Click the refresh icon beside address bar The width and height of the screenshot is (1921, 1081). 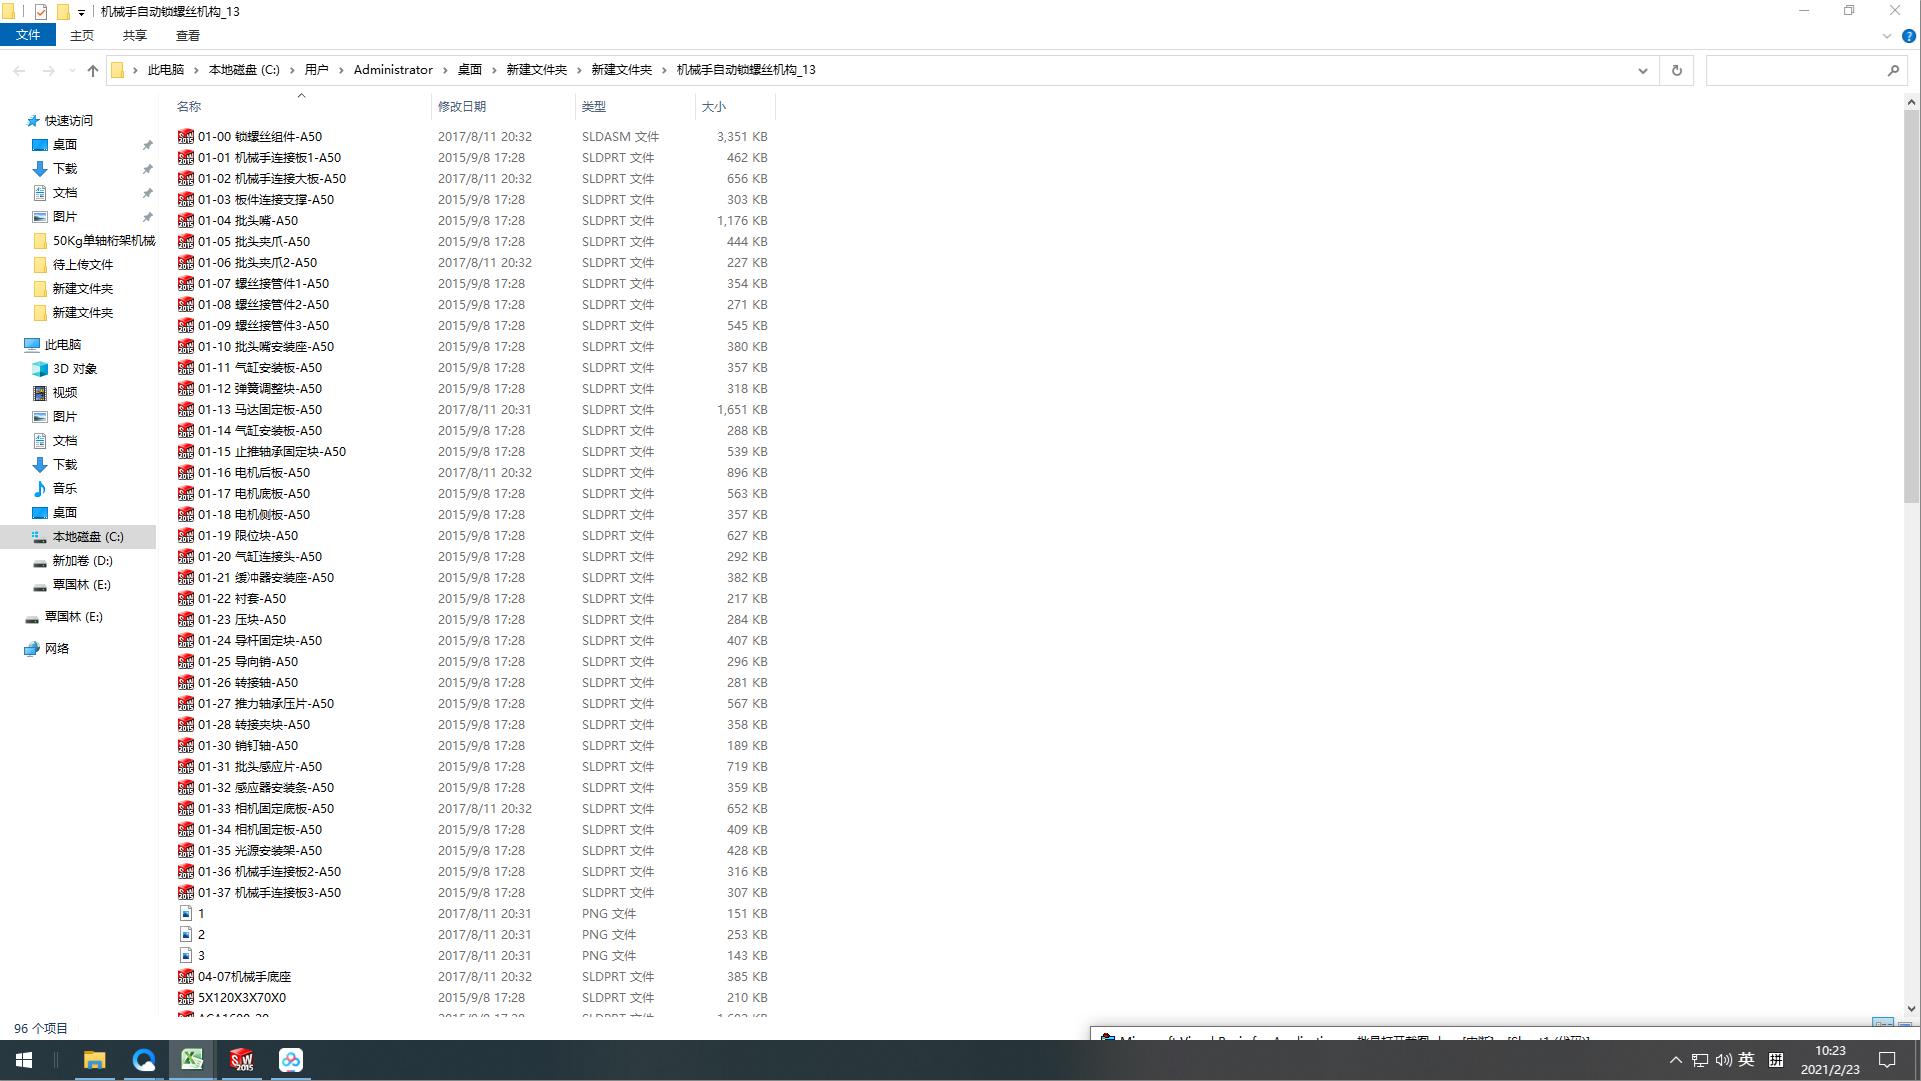tap(1677, 70)
